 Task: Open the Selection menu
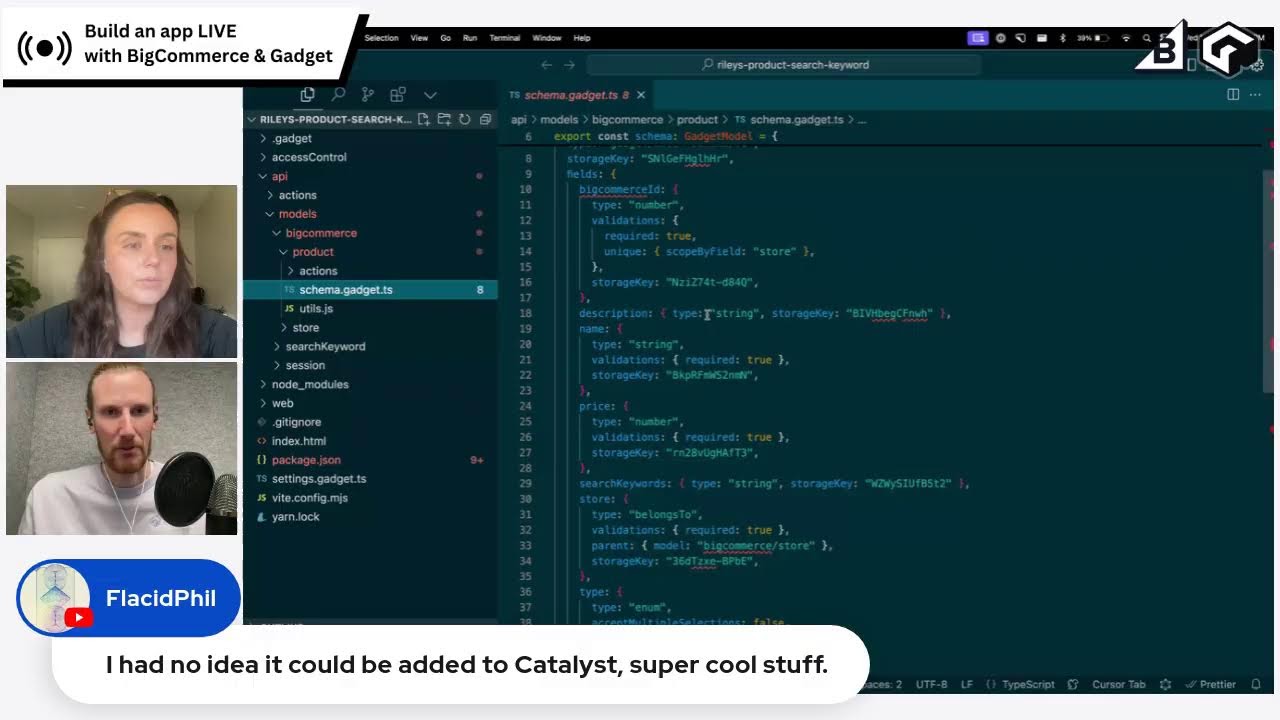coord(381,38)
